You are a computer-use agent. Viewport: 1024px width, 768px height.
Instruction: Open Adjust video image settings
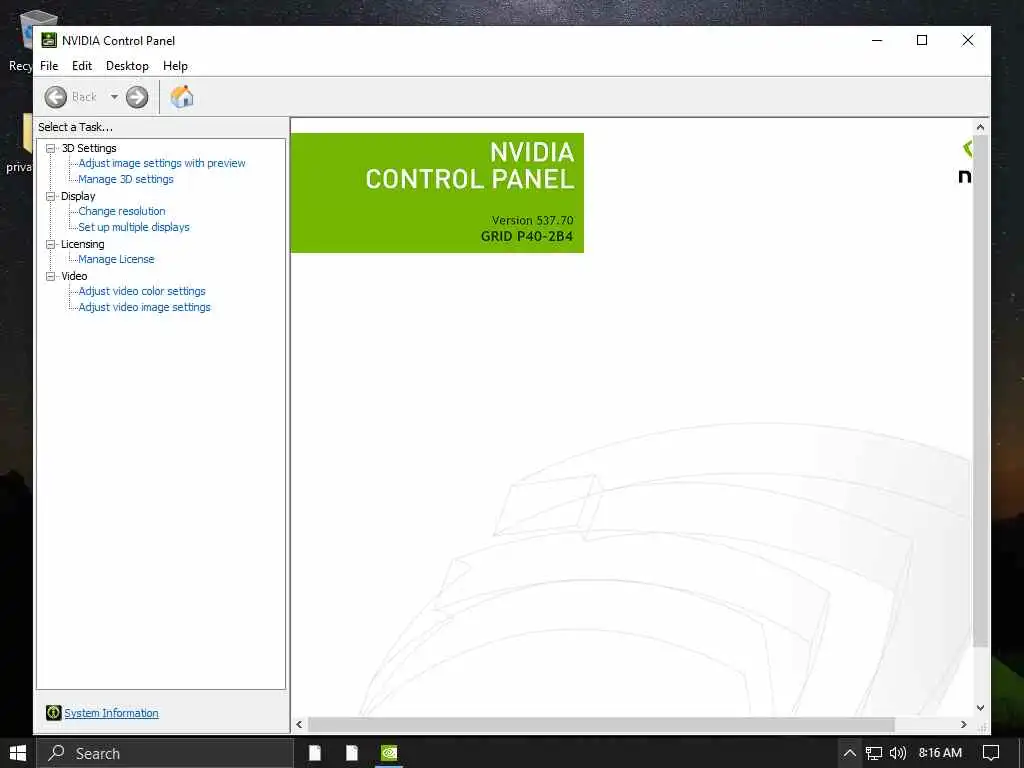pyautogui.click(x=144, y=307)
